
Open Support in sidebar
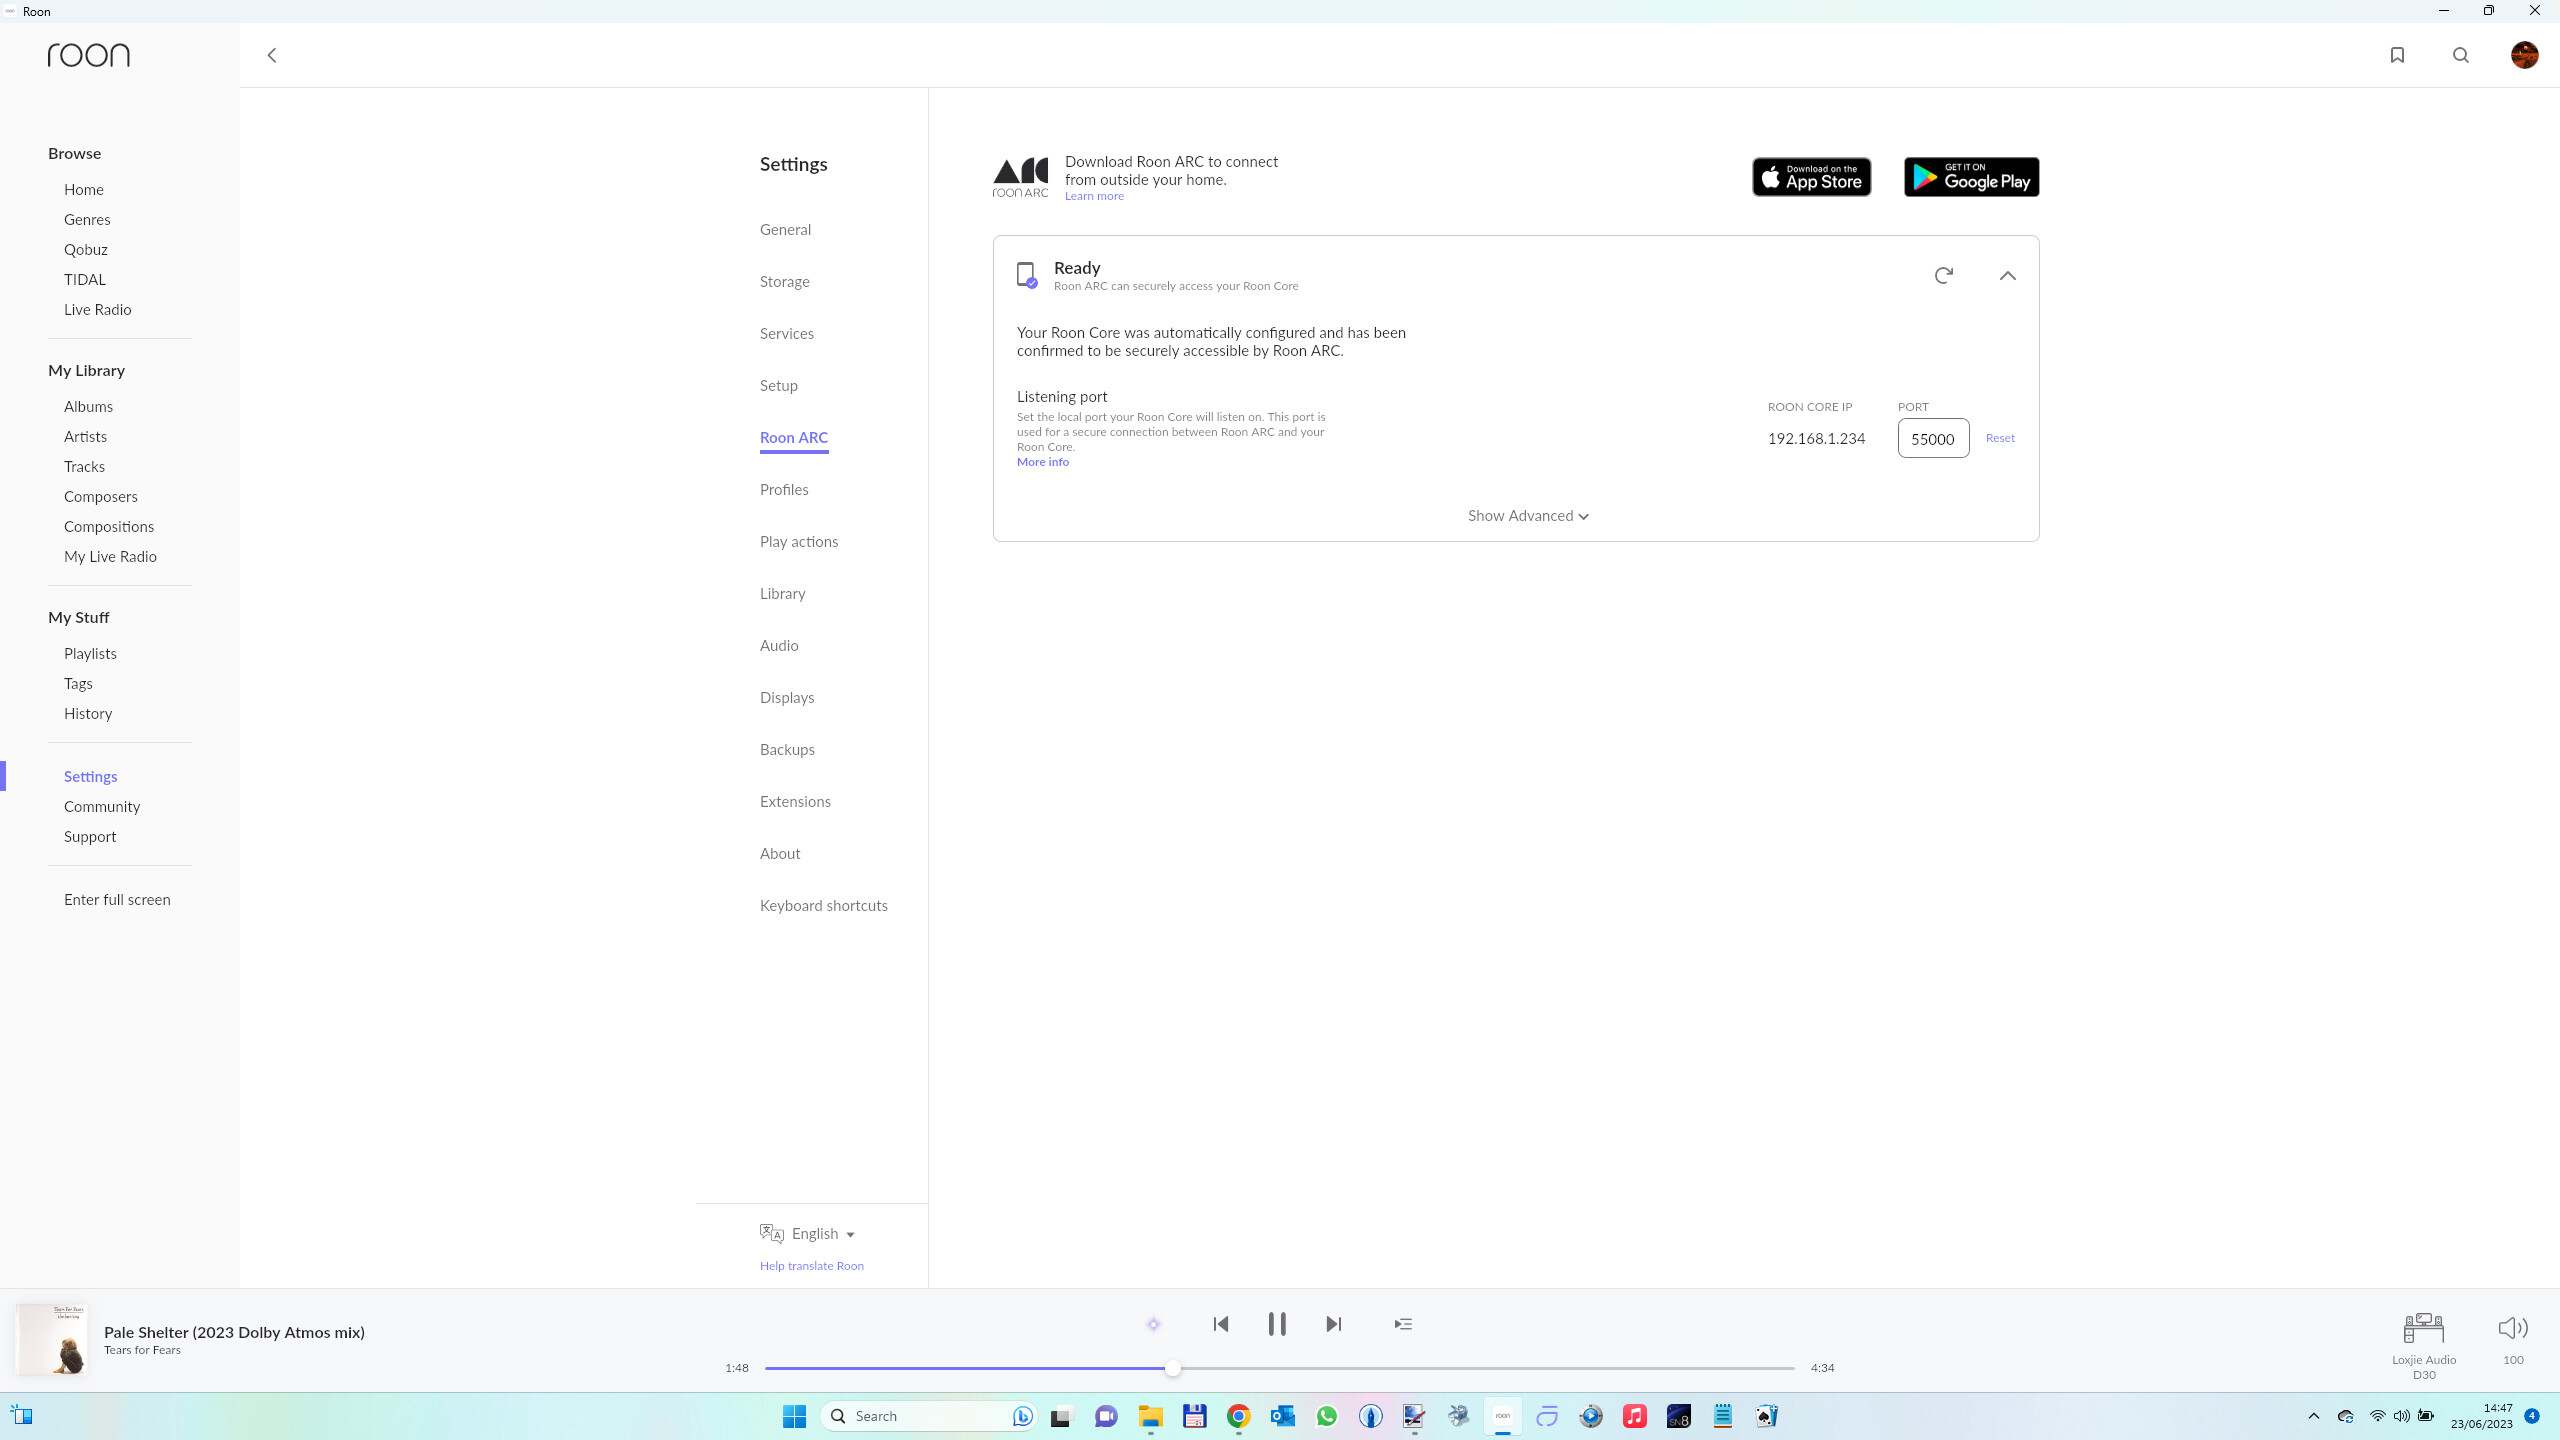pos(90,837)
